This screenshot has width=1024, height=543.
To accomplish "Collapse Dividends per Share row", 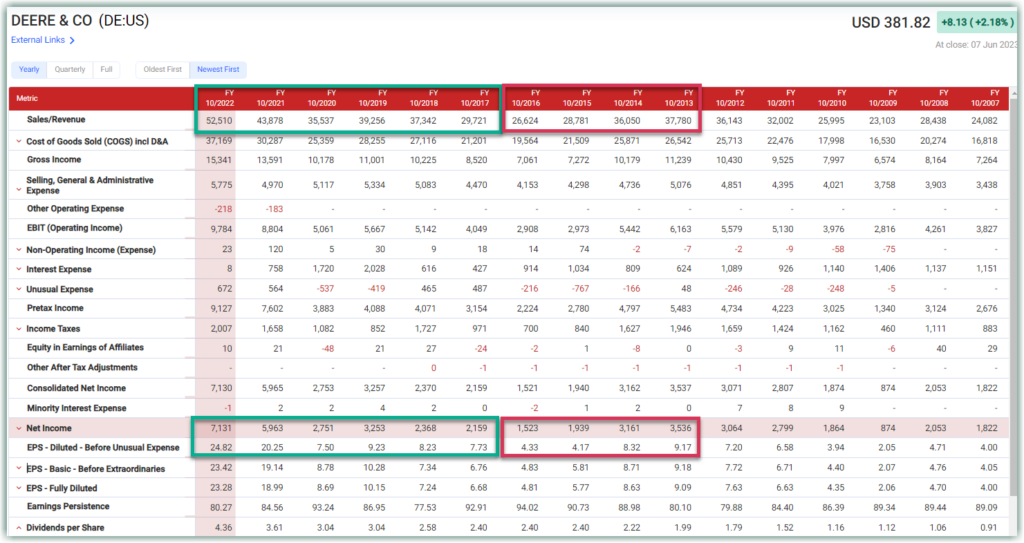I will coord(19,527).
